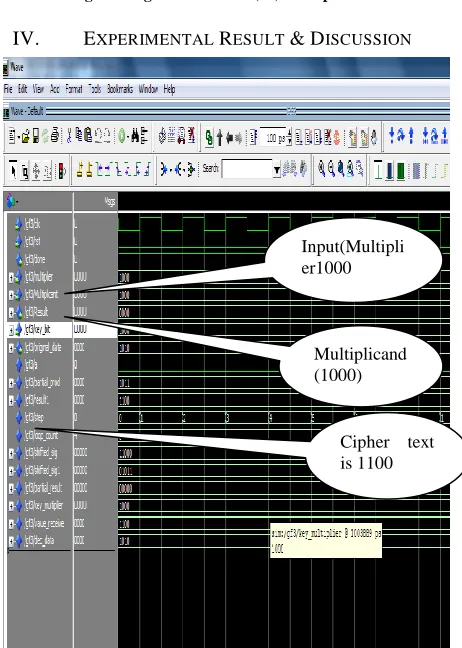Image resolution: width=462 pixels, height=648 pixels.
Task: Select the /gf3/step signal
Action: (x=34, y=417)
